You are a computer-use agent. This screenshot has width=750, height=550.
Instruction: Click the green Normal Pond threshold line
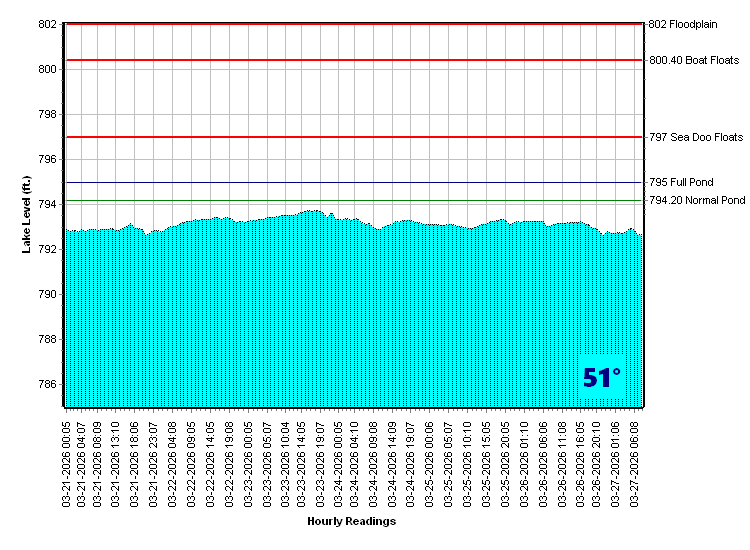tap(350, 201)
